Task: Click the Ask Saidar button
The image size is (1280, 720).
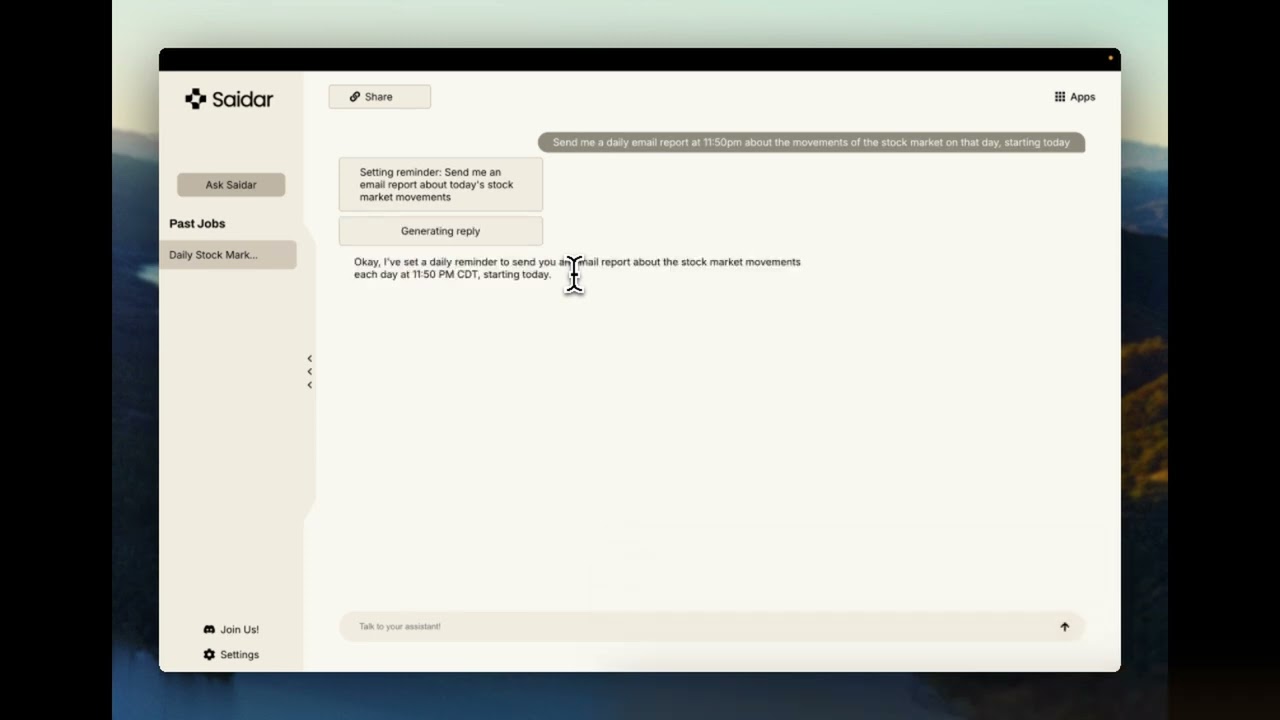Action: pyautogui.click(x=231, y=185)
